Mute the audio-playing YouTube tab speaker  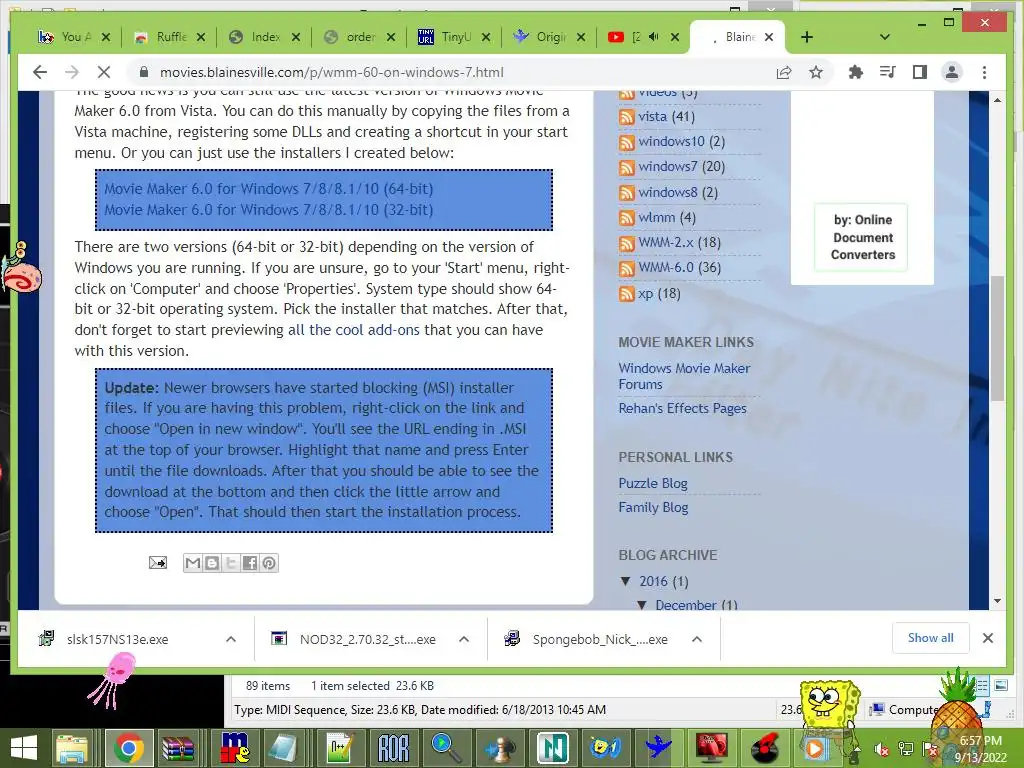coord(654,37)
